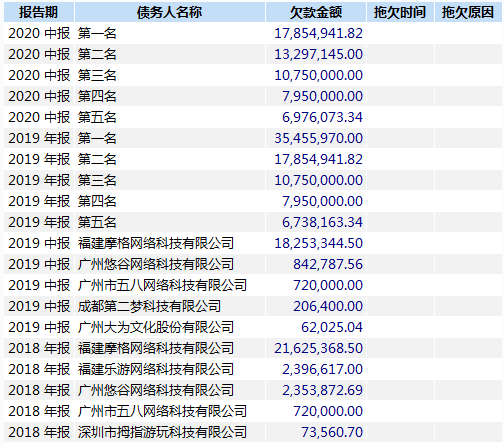Select amount 35,455,970.00 in 2019 年报
504x445 pixels.
pyautogui.click(x=318, y=138)
